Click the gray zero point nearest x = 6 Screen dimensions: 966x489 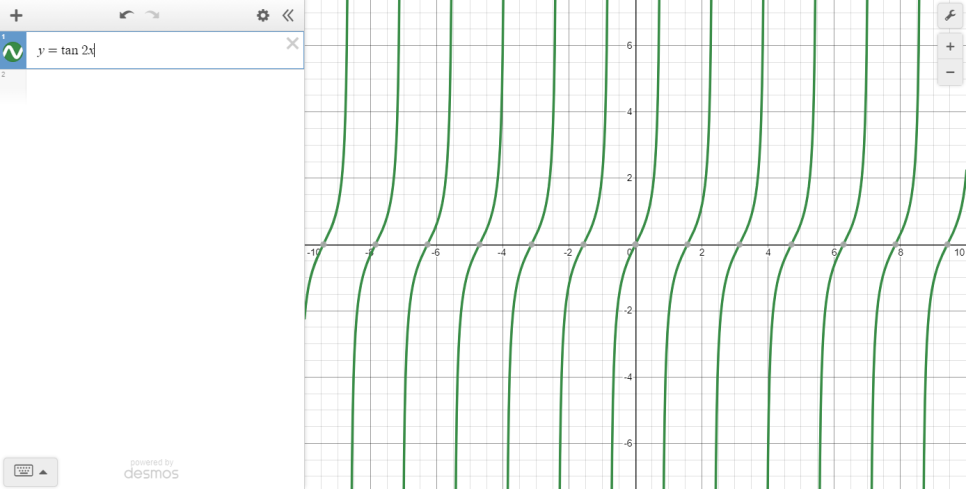click(843, 244)
